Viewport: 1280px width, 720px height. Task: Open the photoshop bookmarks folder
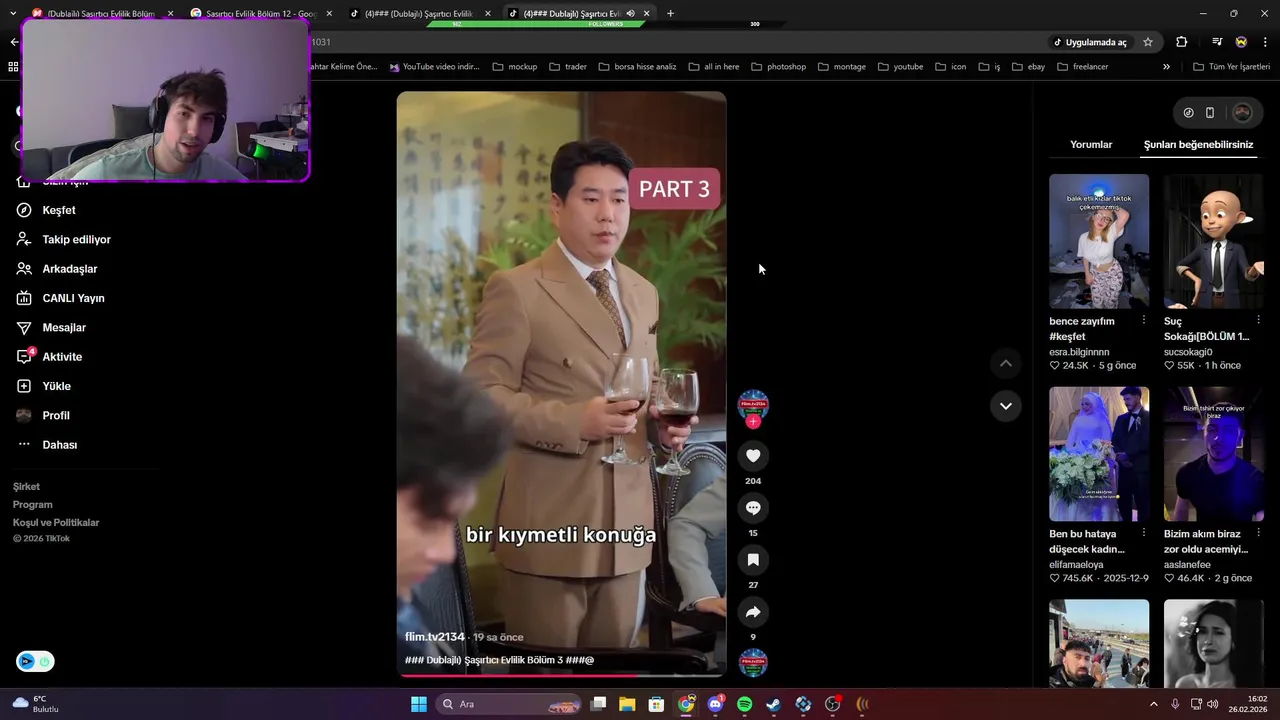tap(778, 67)
